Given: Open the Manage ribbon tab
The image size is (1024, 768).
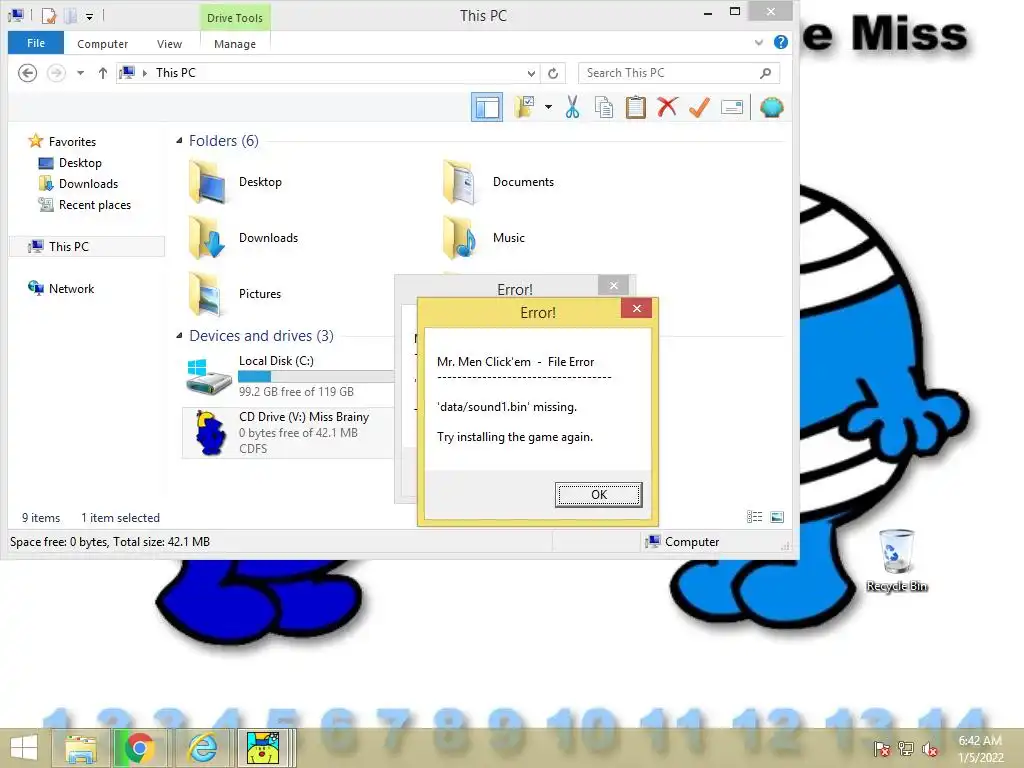Looking at the screenshot, I should pyautogui.click(x=234, y=44).
